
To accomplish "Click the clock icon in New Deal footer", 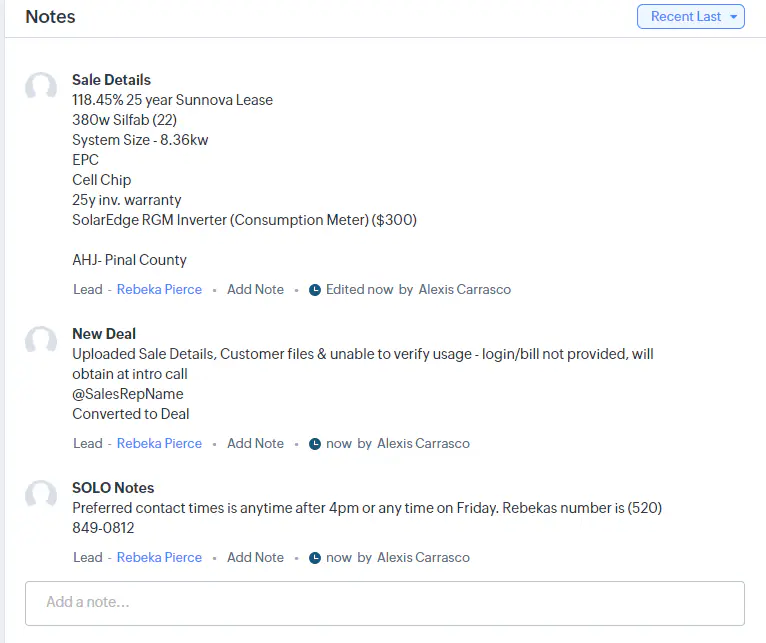I will pyautogui.click(x=315, y=444).
